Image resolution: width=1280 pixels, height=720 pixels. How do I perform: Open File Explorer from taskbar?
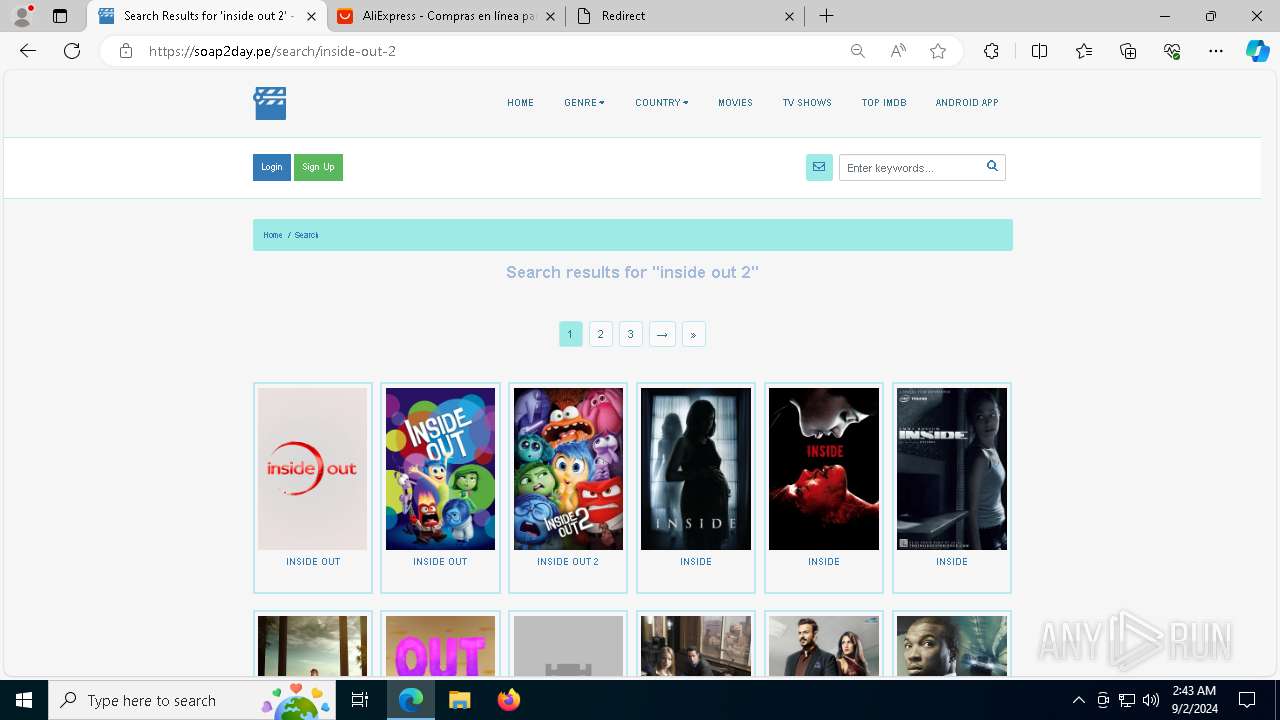459,700
